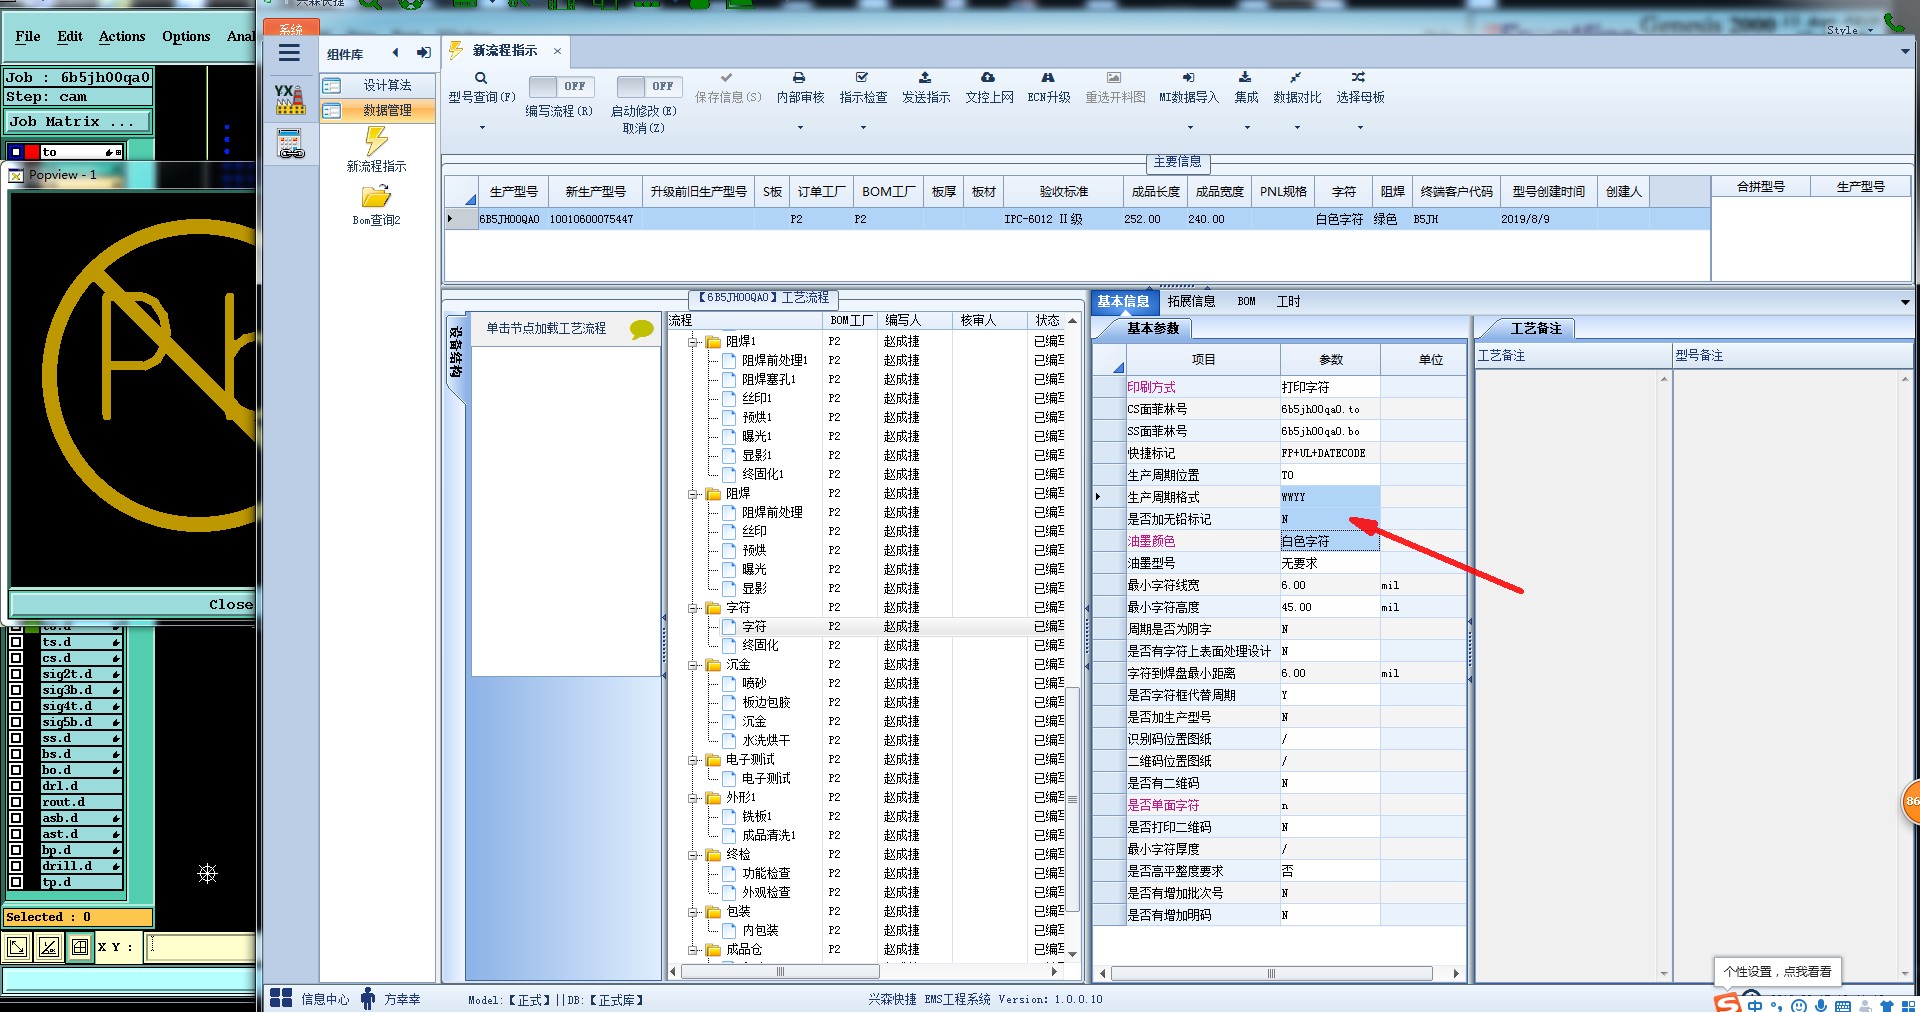Click the 内部审核 printer icon
1920x1012 pixels.
click(x=799, y=77)
